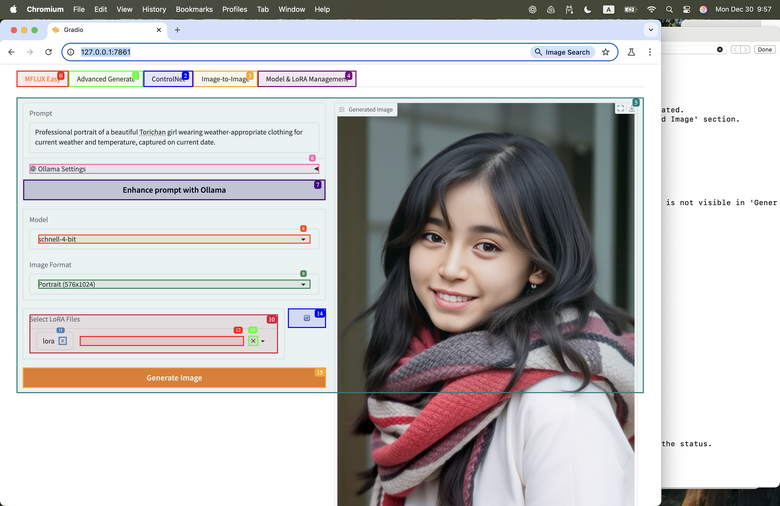The height and width of the screenshot is (506, 780).
Task: Click next match arrow in background window
Action: (x=745, y=49)
